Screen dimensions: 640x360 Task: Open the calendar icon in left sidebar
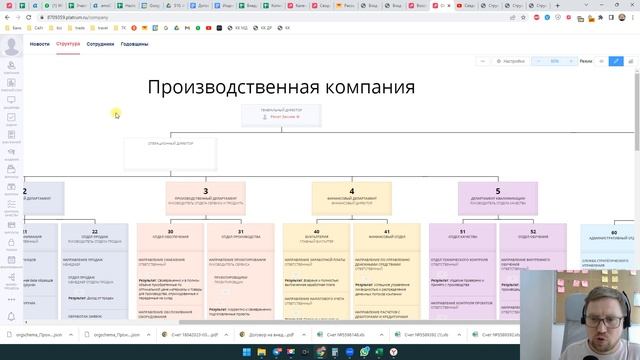[11, 261]
